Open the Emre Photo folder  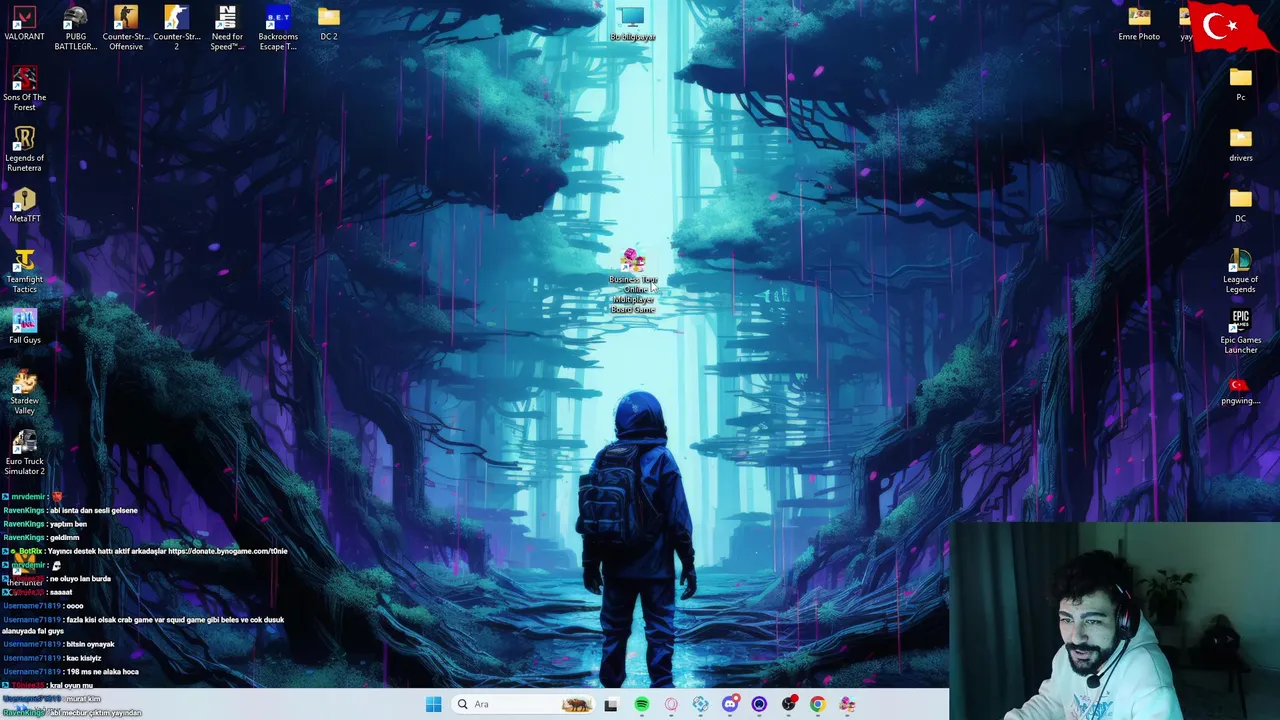1139,24
